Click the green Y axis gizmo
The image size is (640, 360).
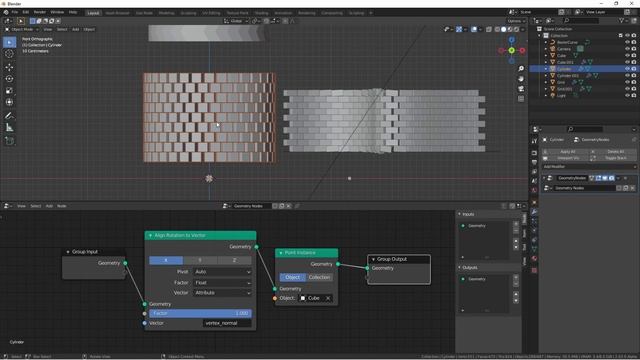coord(511,50)
